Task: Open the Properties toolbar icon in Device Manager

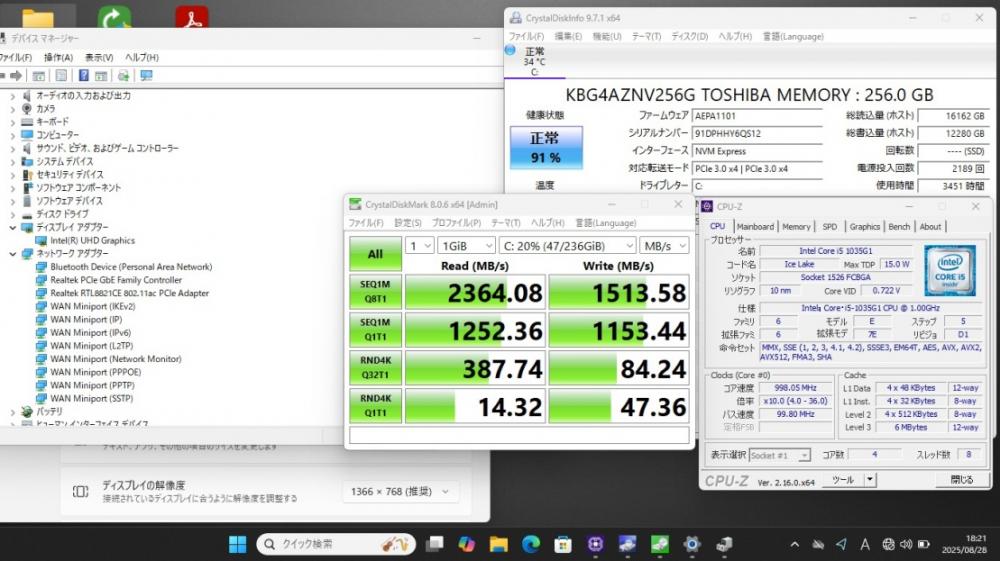Action: (x=61, y=76)
